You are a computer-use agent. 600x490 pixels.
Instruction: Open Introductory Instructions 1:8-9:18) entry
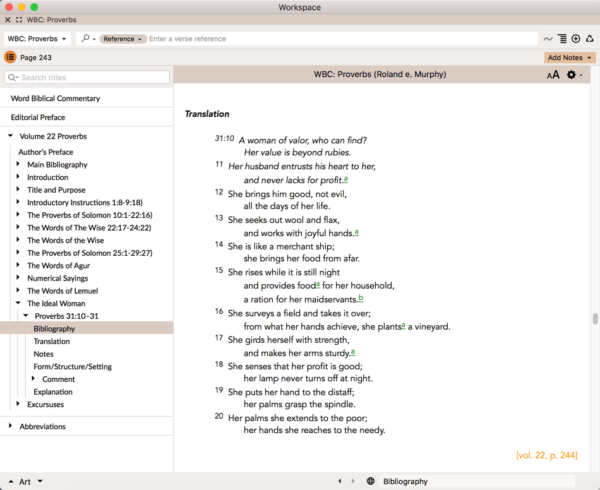(x=85, y=202)
